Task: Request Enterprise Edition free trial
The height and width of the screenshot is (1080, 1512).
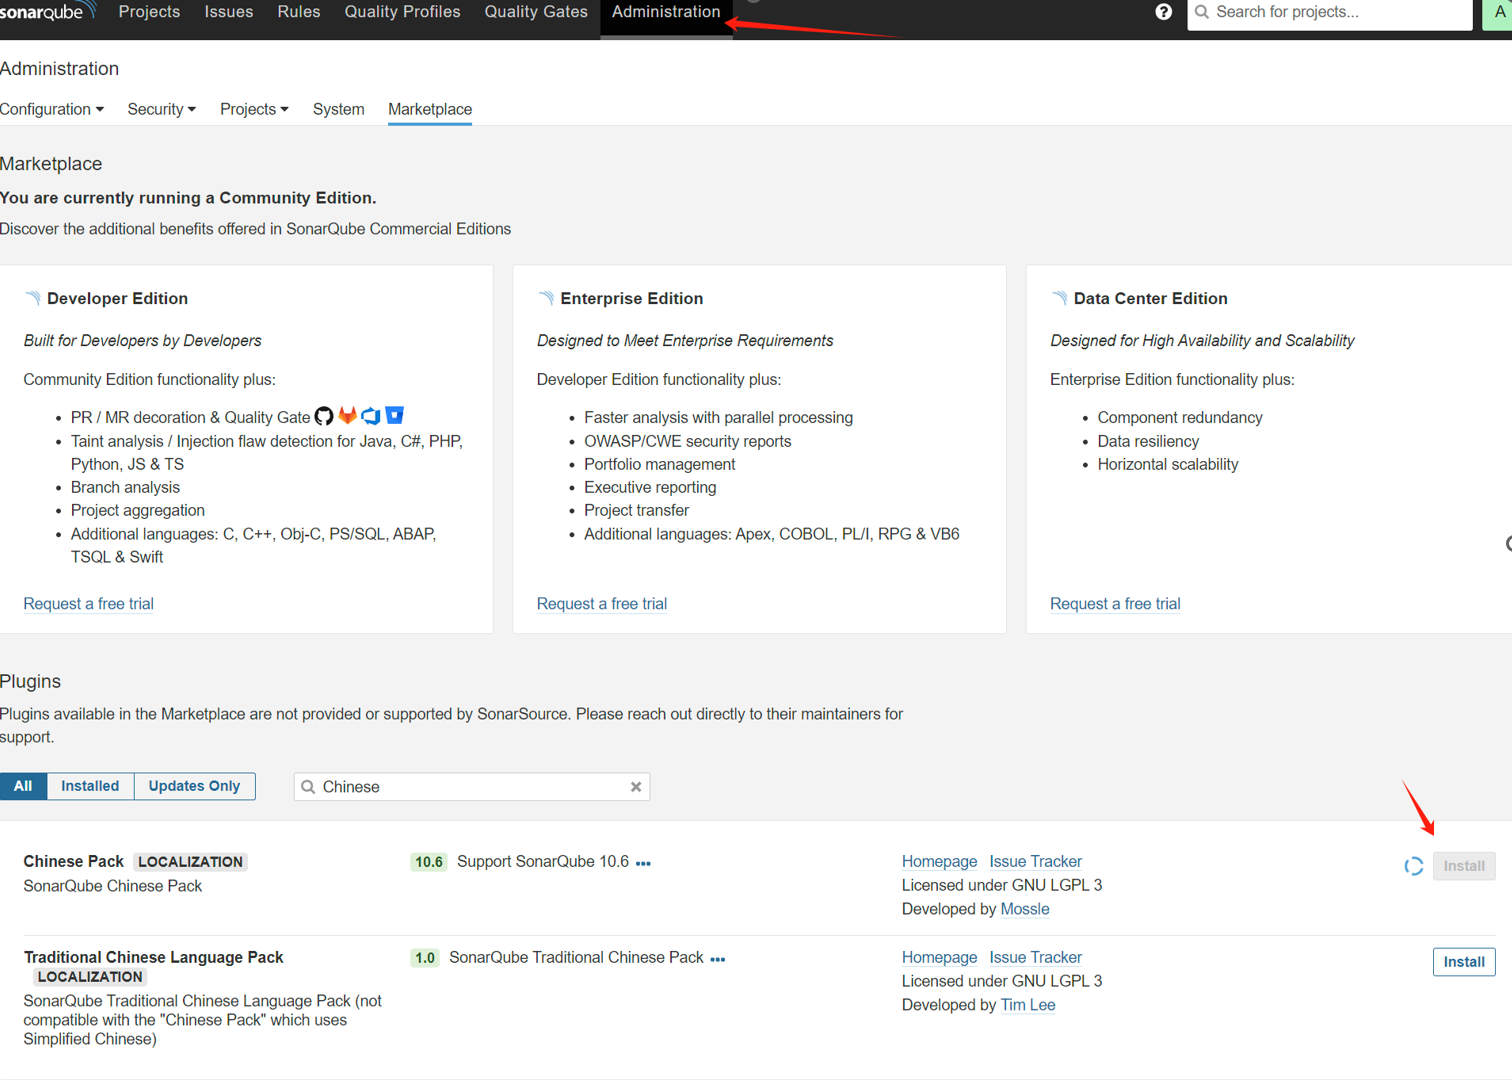Action: [602, 604]
